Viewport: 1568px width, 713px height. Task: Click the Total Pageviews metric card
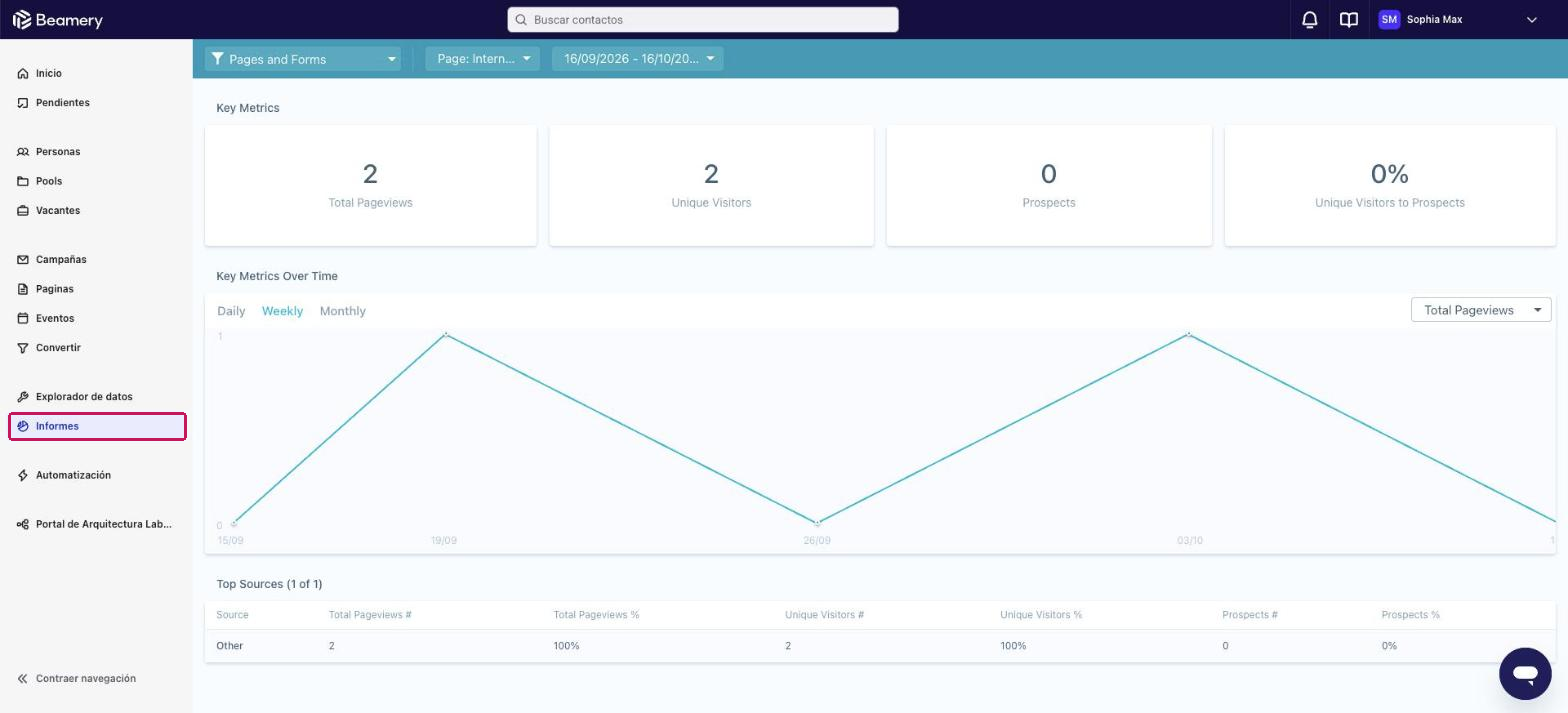[371, 185]
